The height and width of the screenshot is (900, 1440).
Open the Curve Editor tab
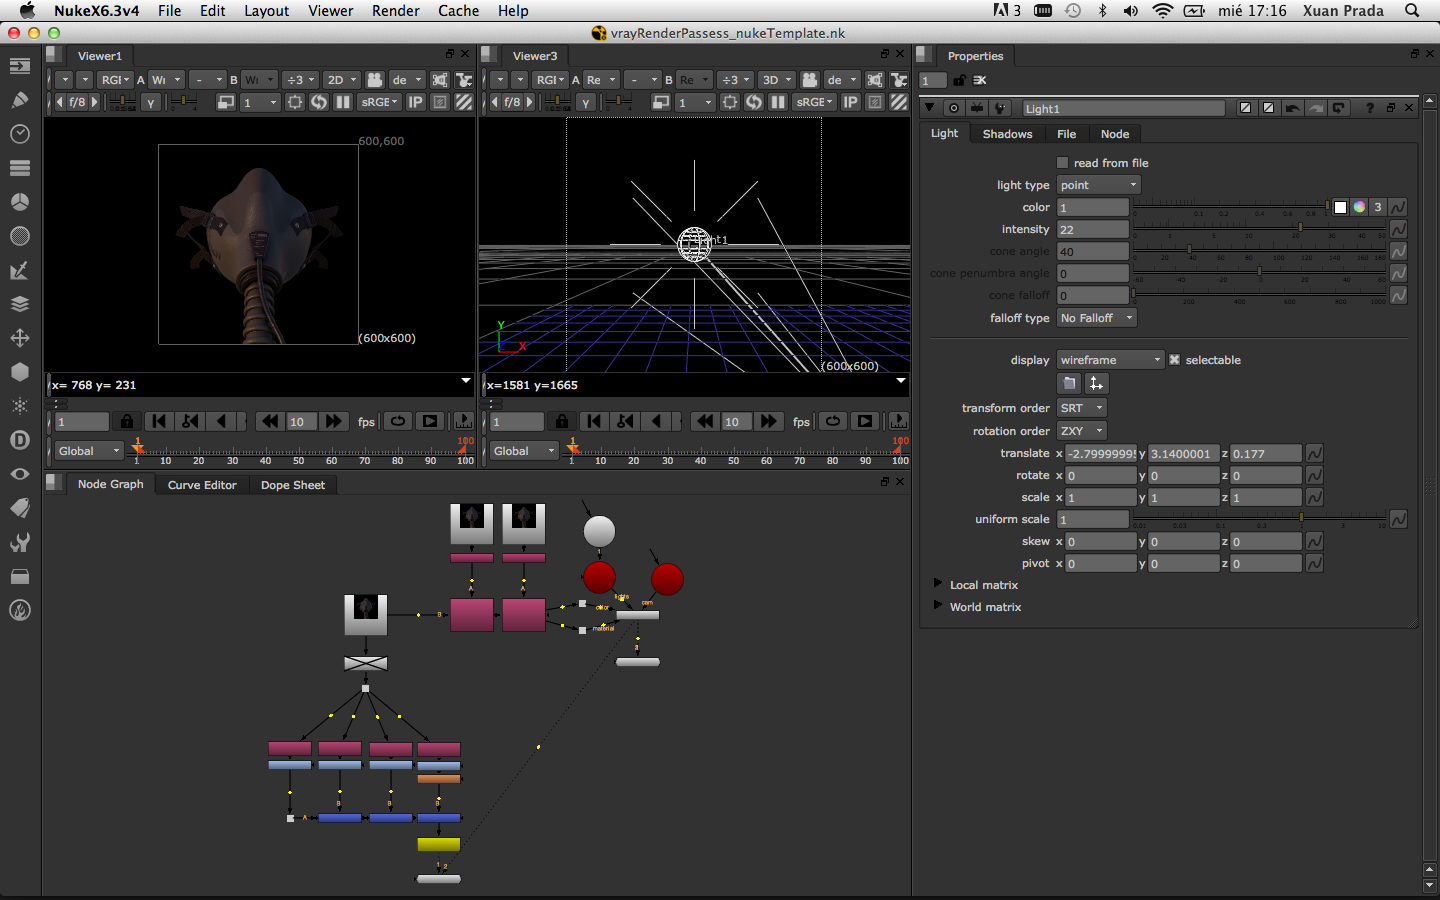(202, 485)
